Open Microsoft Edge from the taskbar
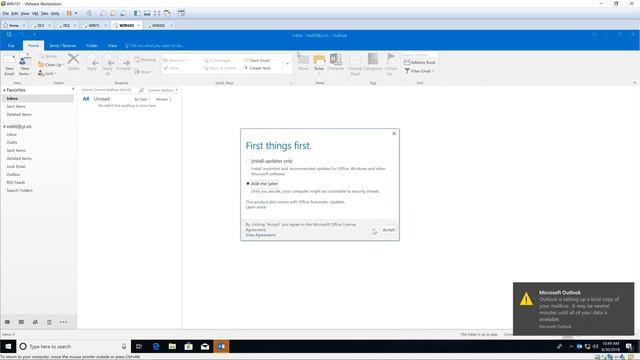640x360 pixels. tap(156, 347)
